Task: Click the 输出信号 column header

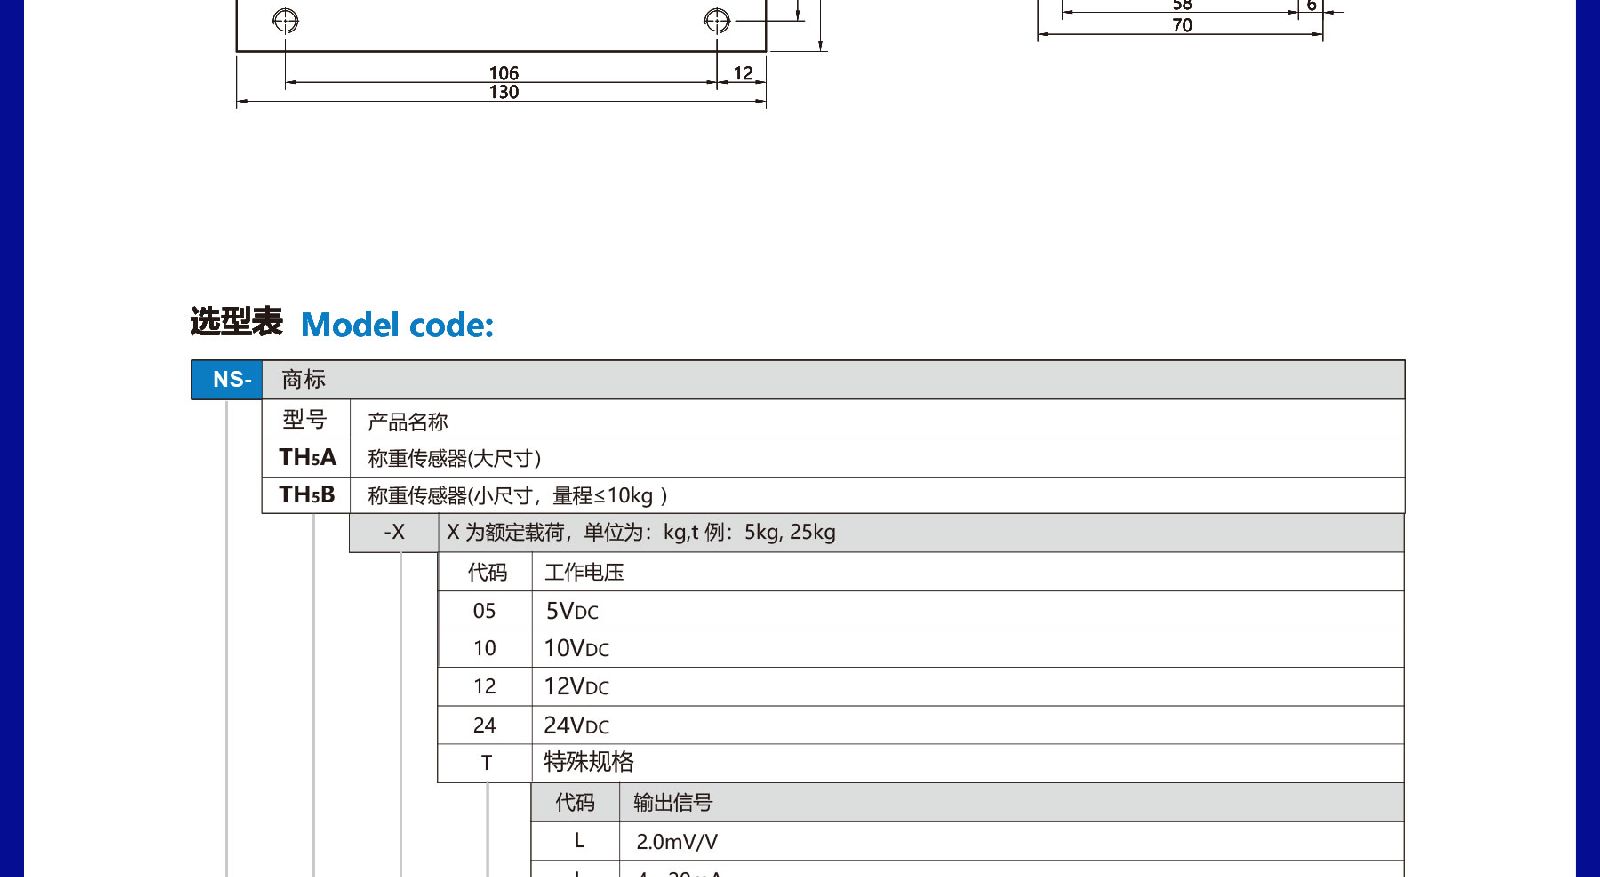Action: (x=672, y=803)
